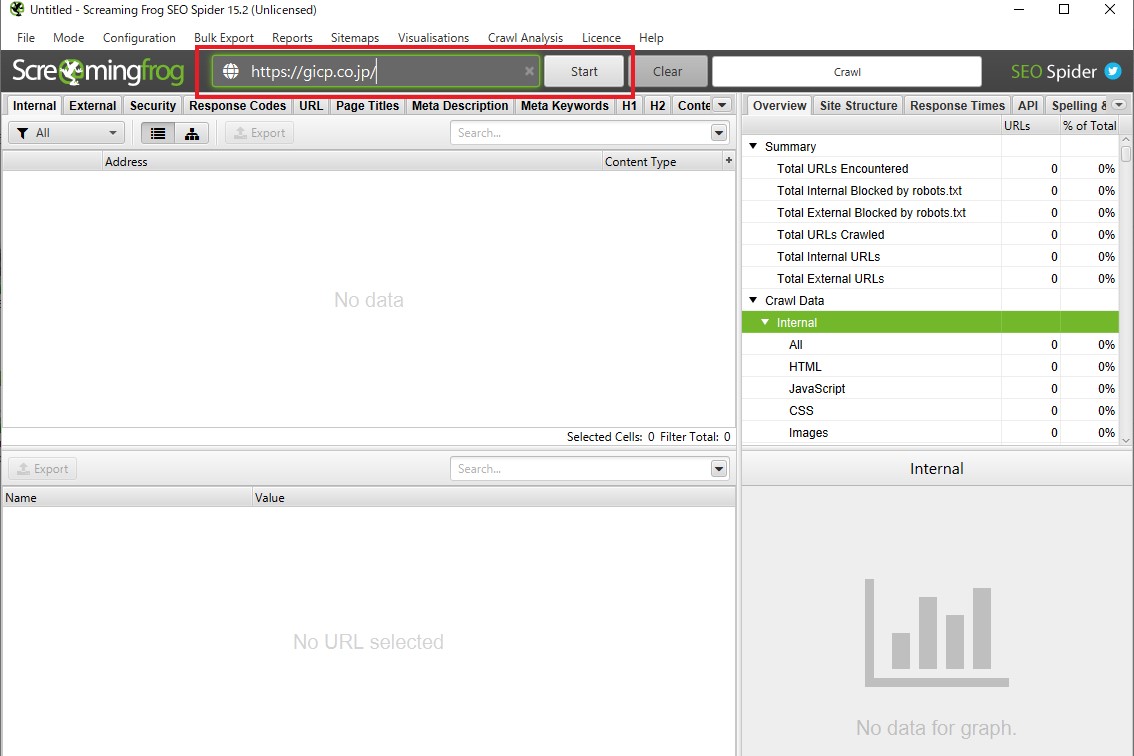Click the Screaming Frog logo

click(x=98, y=71)
